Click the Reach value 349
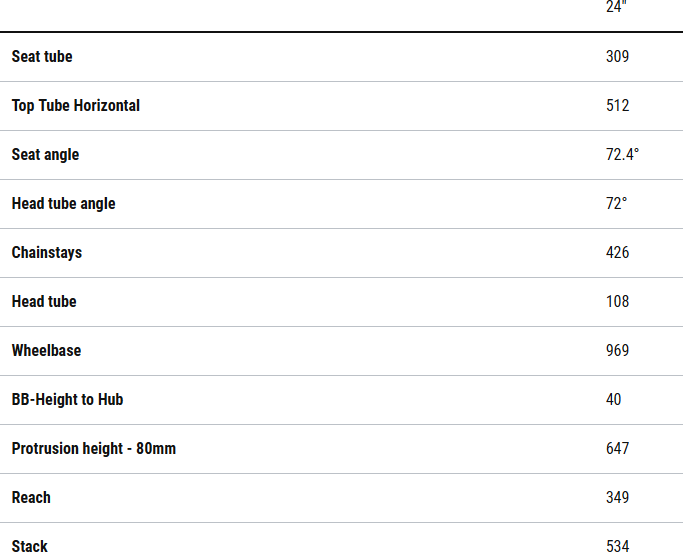Viewport: 683px width, 552px height. 618,498
